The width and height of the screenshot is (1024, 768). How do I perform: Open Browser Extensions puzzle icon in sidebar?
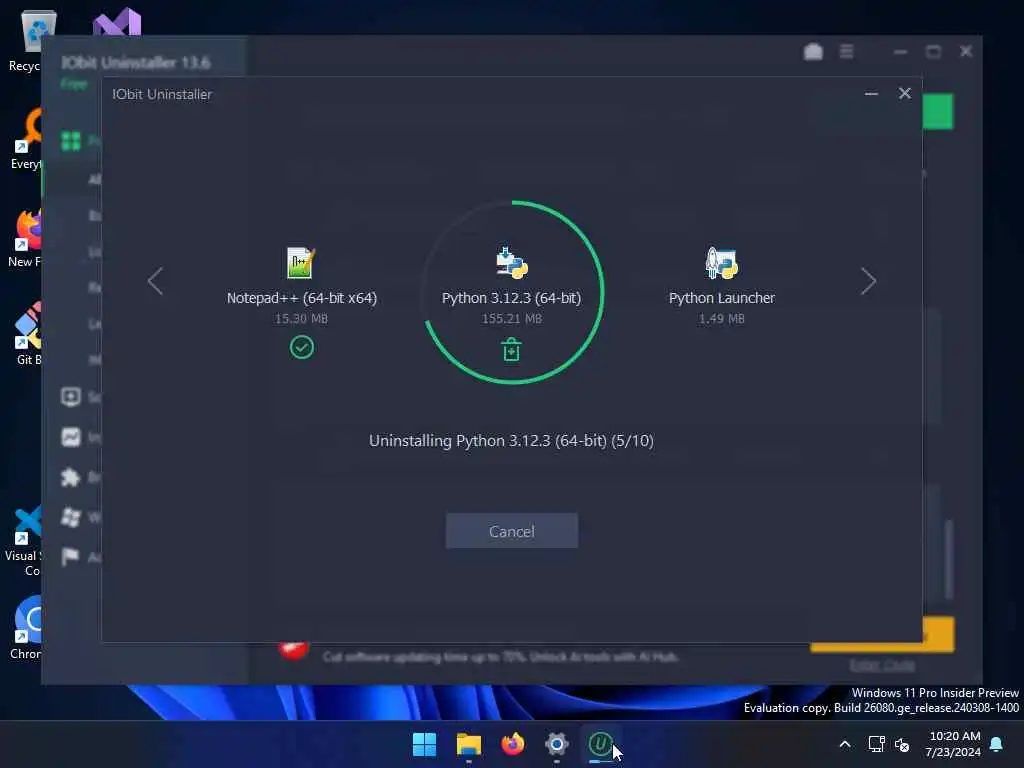tap(71, 477)
